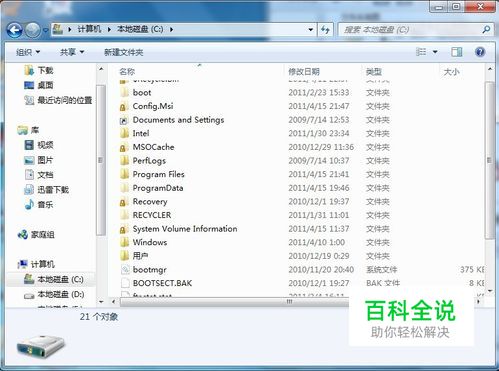This screenshot has width=499, height=371.
Task: Click the Forward navigation arrow button
Action: (x=33, y=30)
